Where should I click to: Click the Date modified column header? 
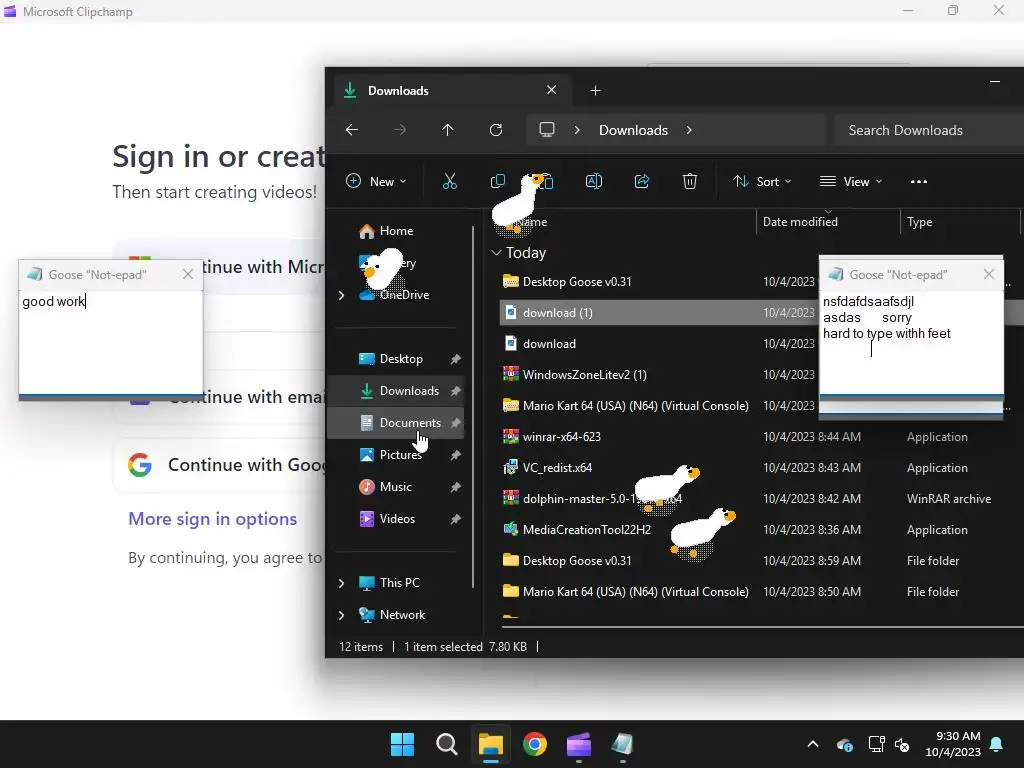tap(828, 221)
